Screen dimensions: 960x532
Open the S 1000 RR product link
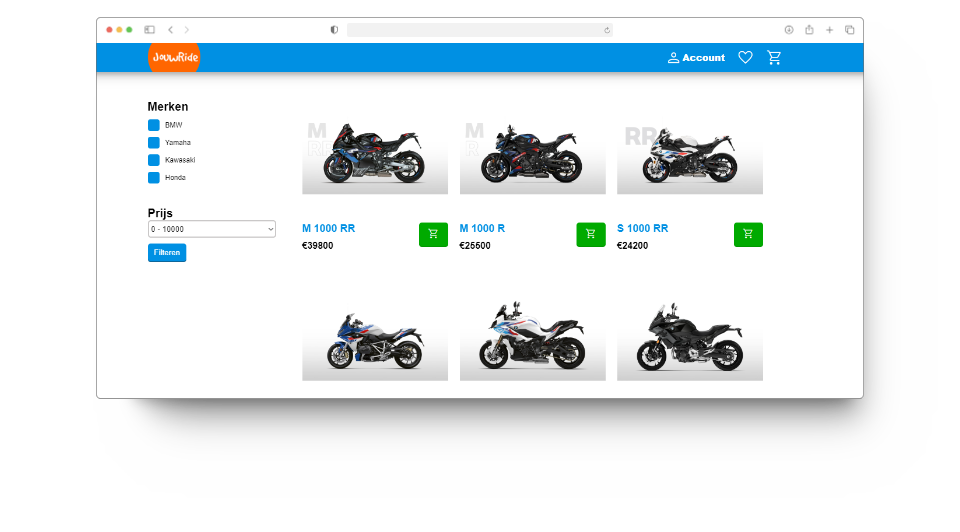point(643,228)
